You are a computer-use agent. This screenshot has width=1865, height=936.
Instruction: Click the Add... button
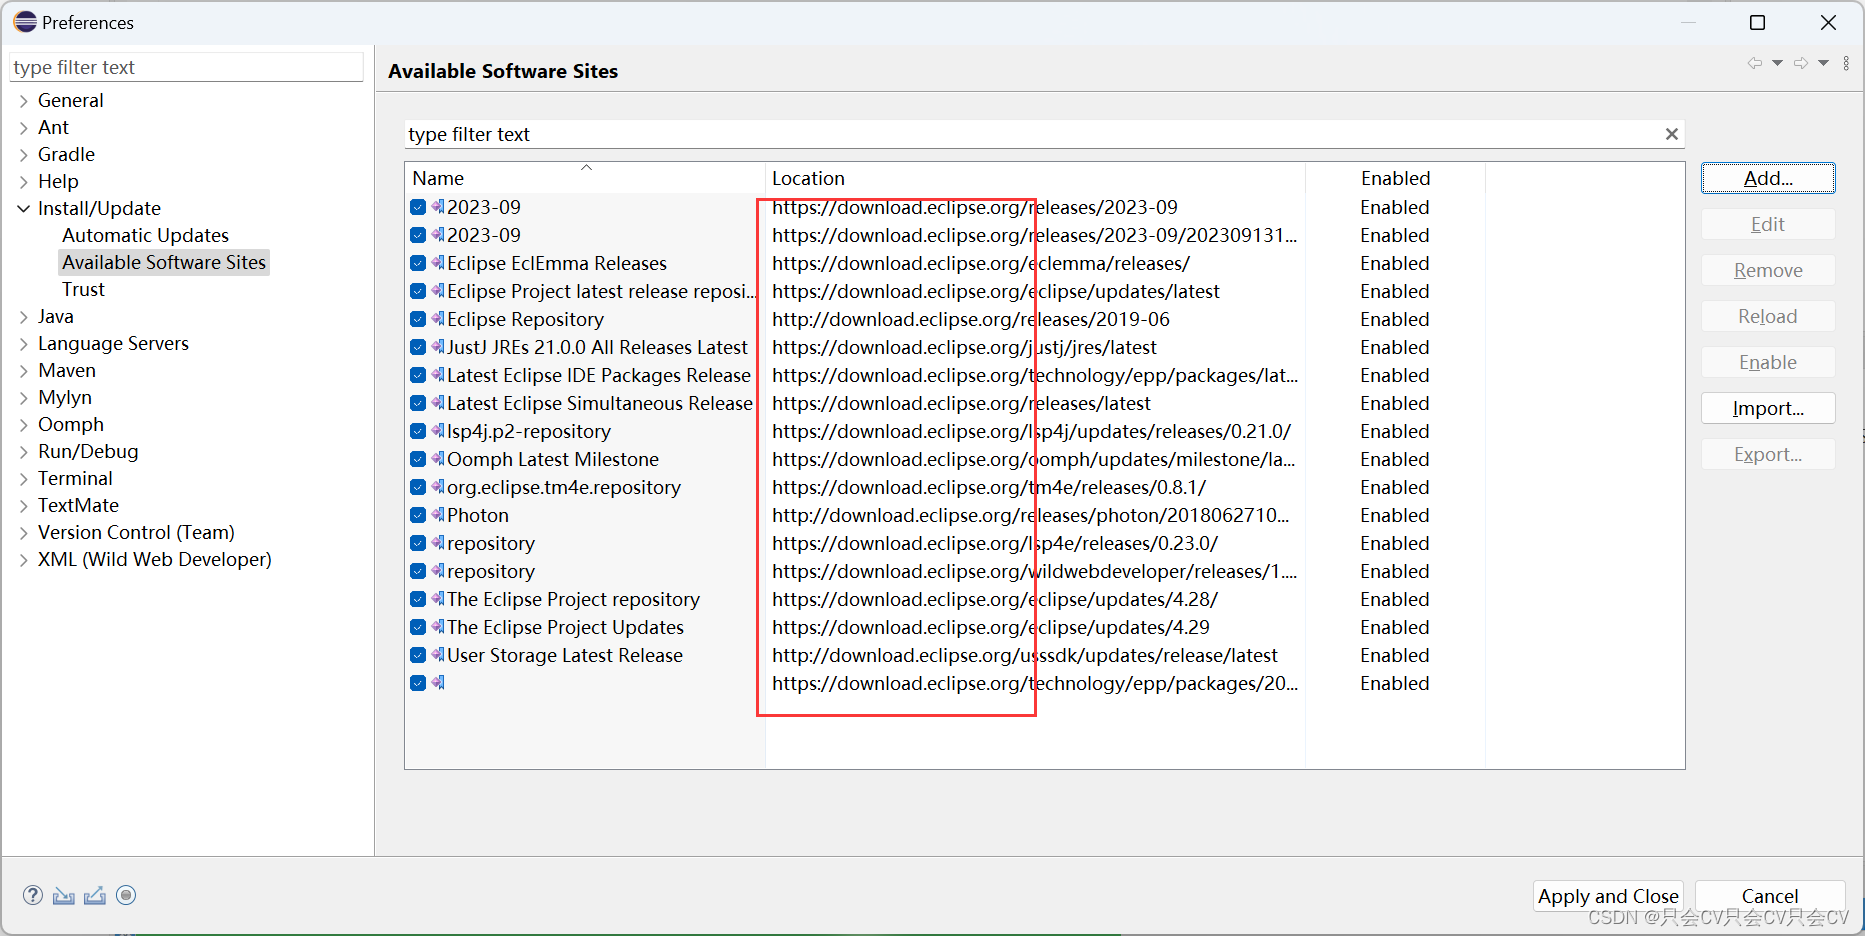1768,178
